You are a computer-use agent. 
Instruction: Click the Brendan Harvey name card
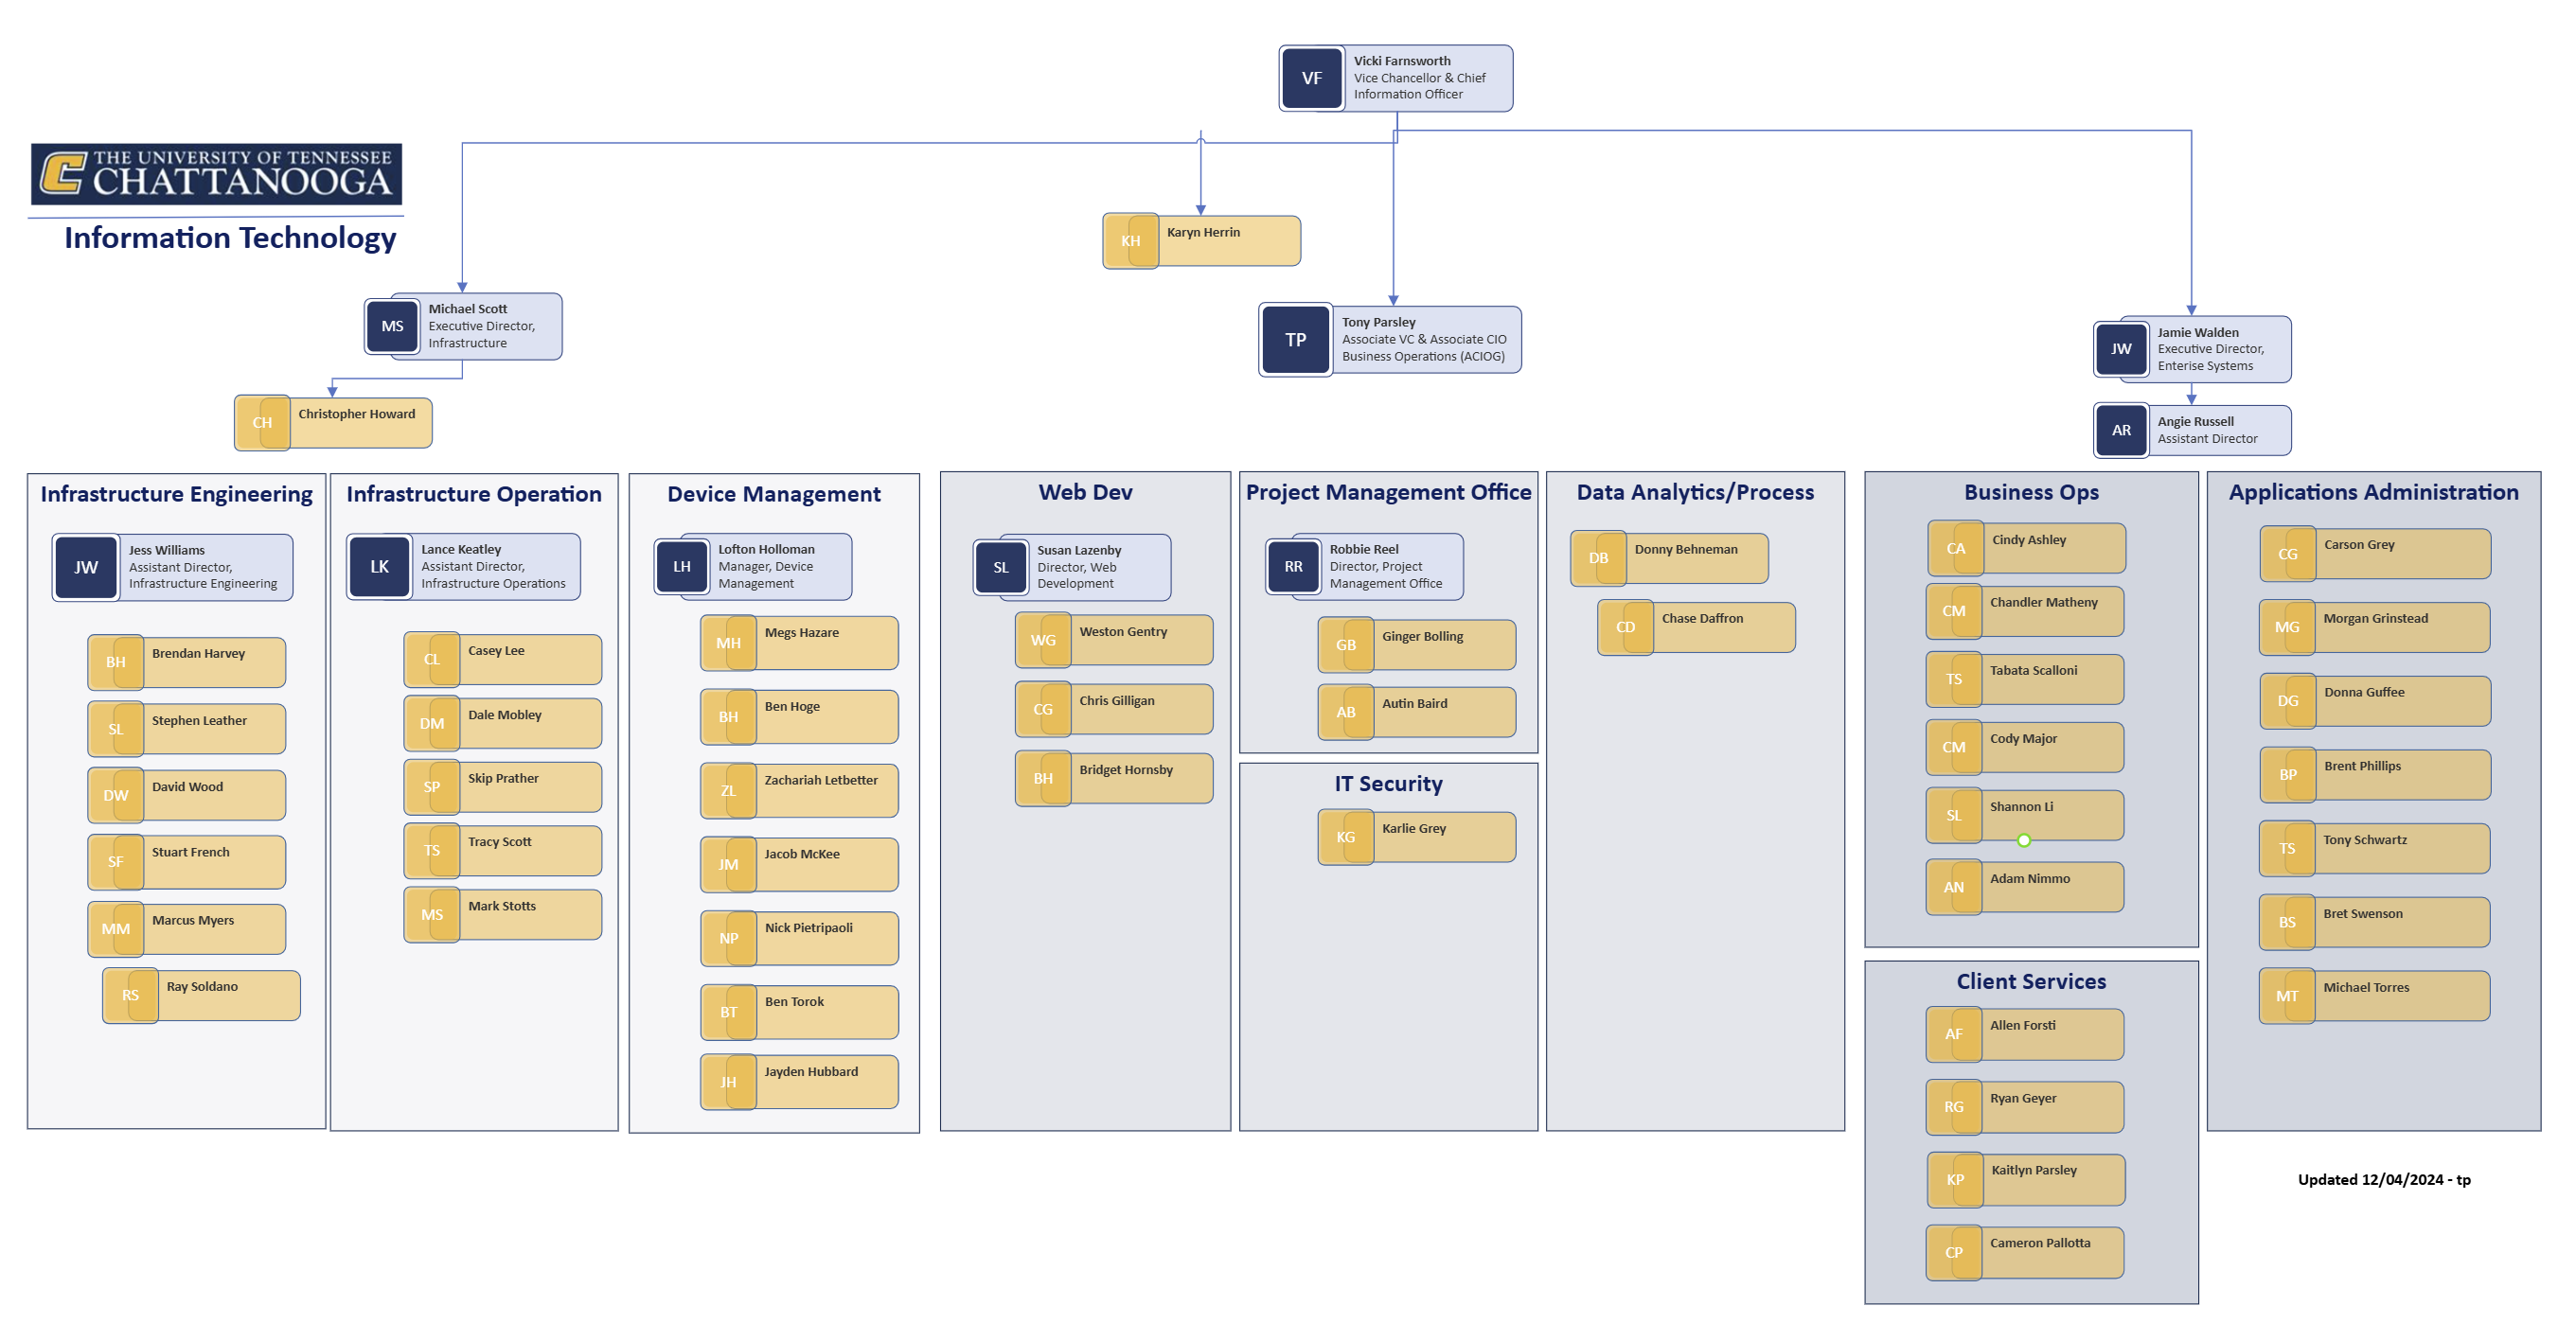187,662
